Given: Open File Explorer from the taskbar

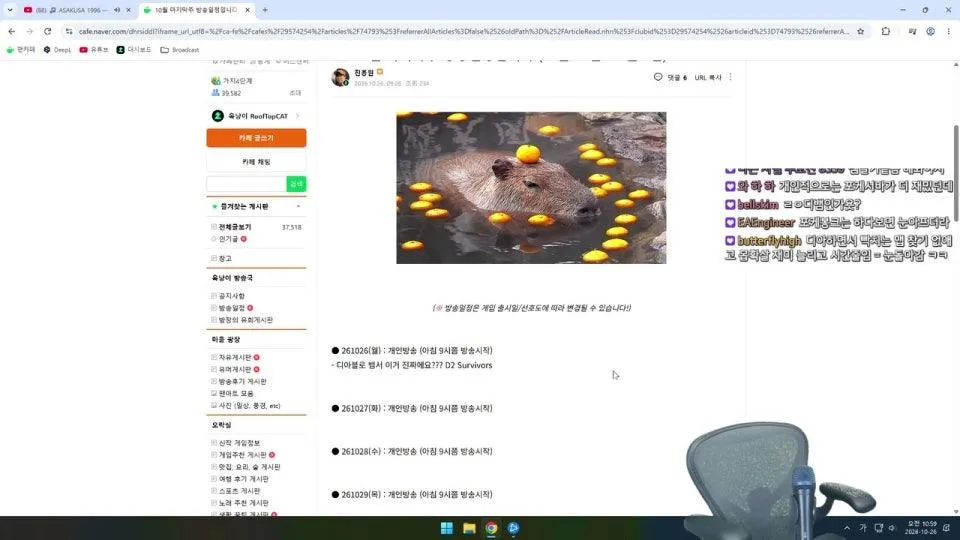Looking at the screenshot, I should [470, 528].
